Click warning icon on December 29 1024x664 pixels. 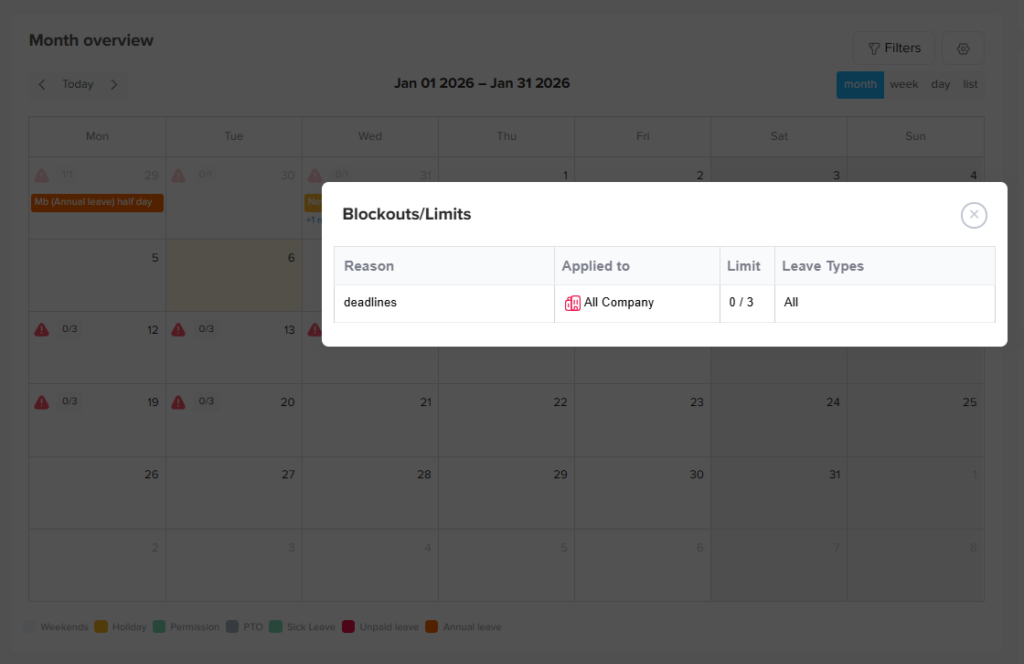tap(42, 175)
